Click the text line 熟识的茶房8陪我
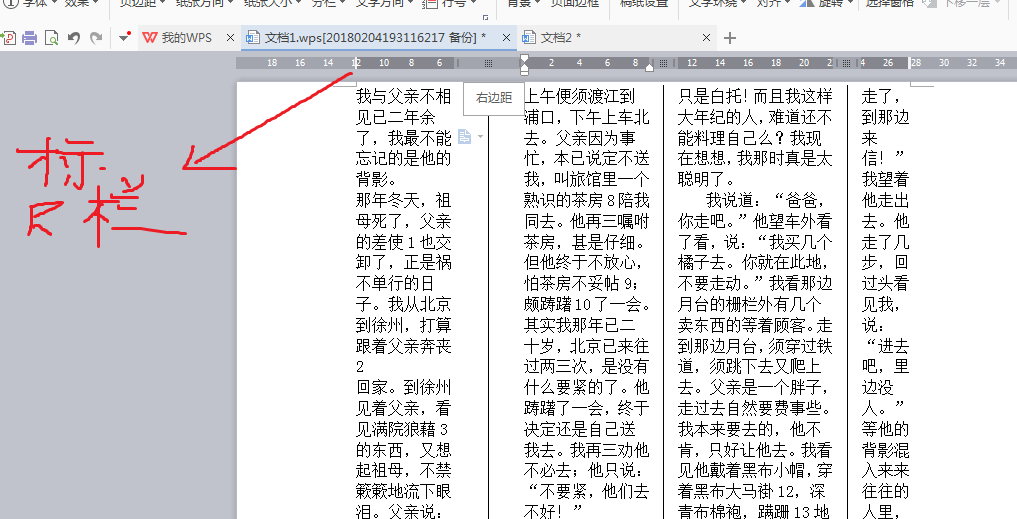The image size is (1017, 519). (x=586, y=200)
